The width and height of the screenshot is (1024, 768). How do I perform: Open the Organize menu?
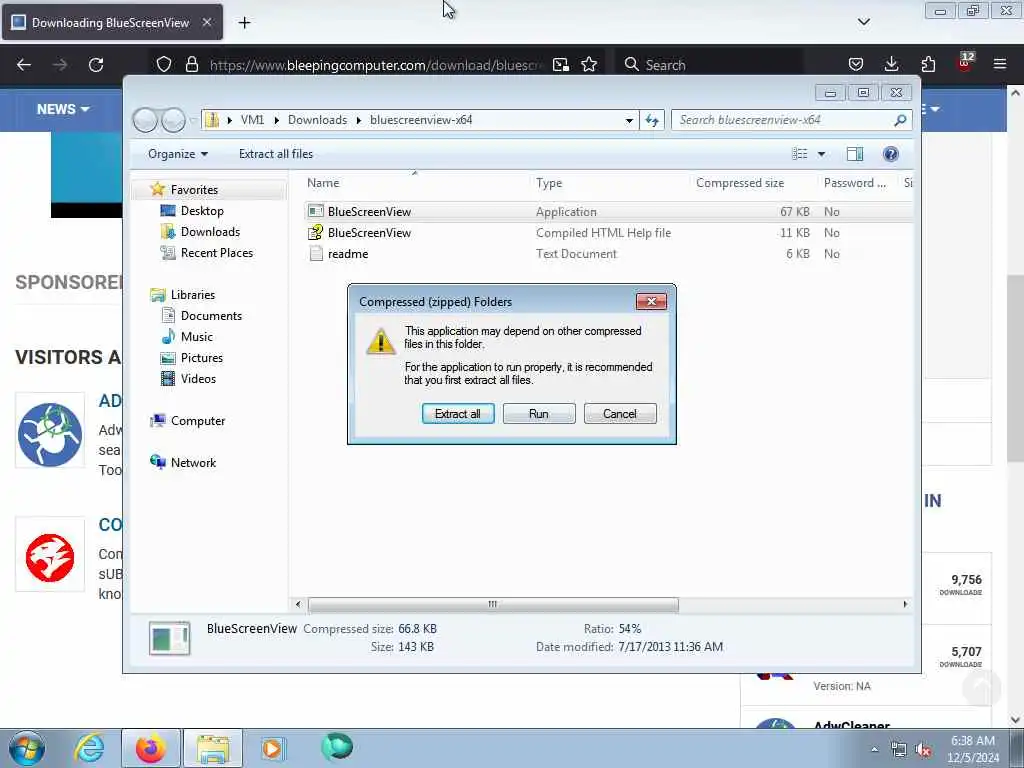pyautogui.click(x=178, y=154)
